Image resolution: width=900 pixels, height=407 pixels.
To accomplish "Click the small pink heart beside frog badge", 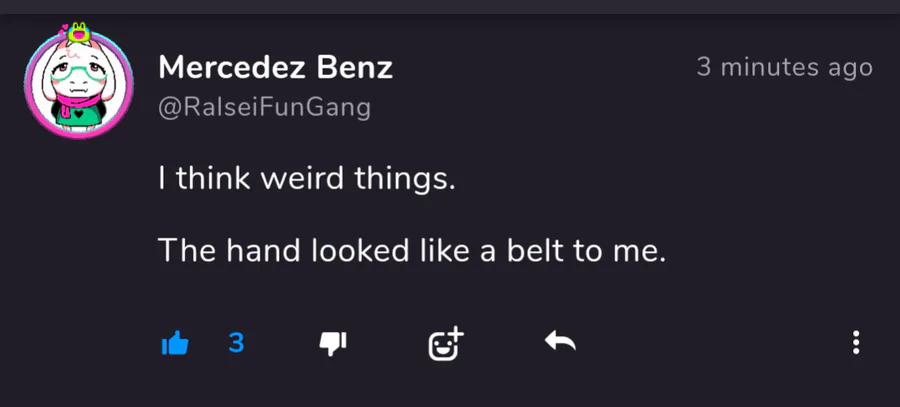I will (63, 28).
